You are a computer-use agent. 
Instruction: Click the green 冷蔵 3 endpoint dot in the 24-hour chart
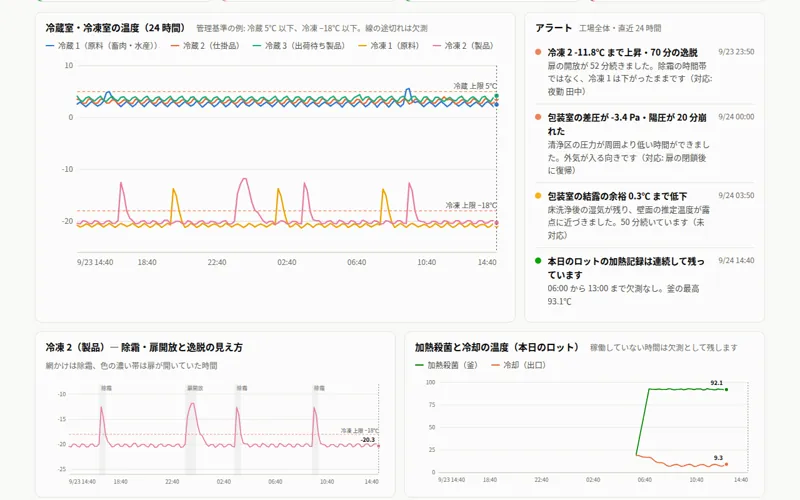tap(496, 96)
